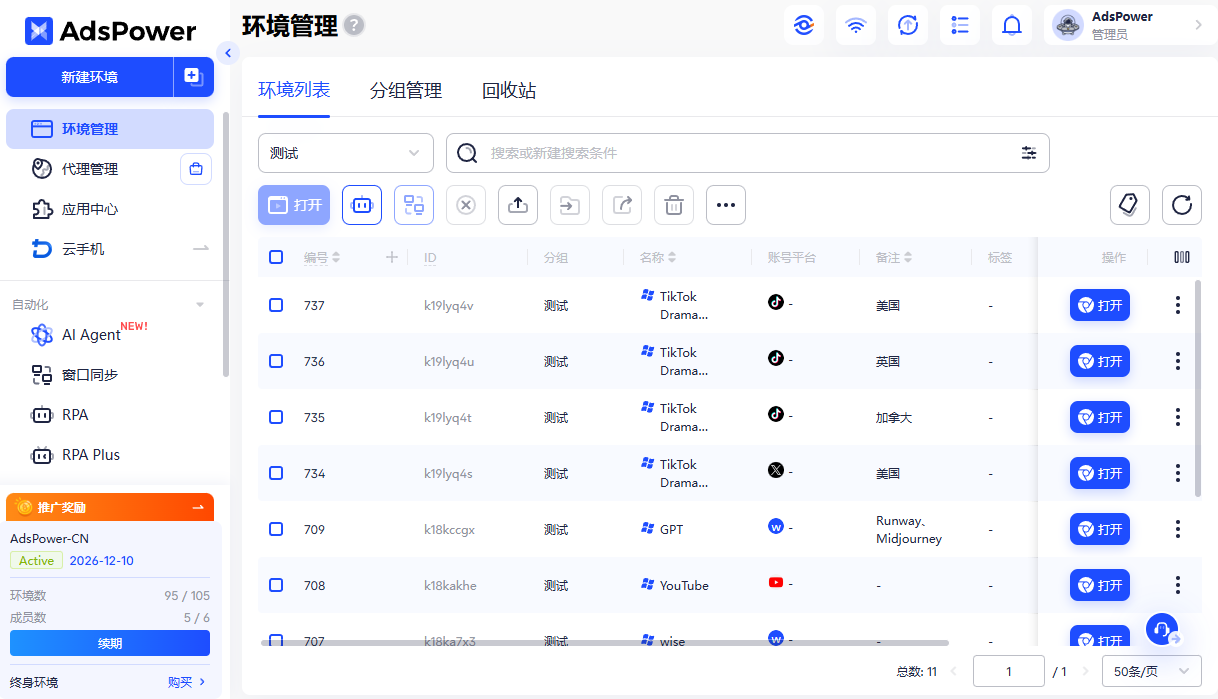Viewport: 1218px width, 699px height.
Task: Click the 续期 renew button
Action: tap(110, 643)
